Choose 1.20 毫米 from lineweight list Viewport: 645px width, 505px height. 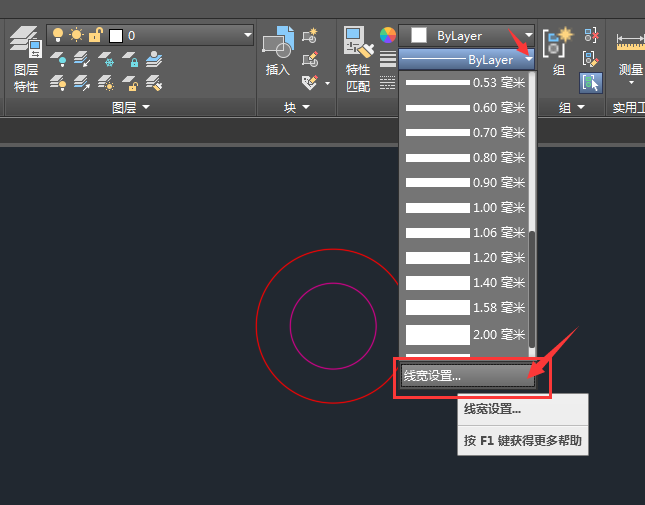click(465, 258)
